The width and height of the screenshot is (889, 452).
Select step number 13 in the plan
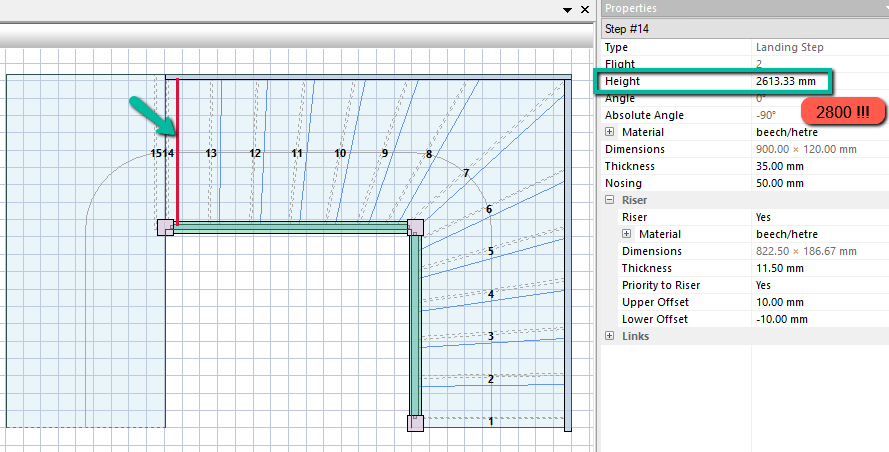(x=211, y=153)
